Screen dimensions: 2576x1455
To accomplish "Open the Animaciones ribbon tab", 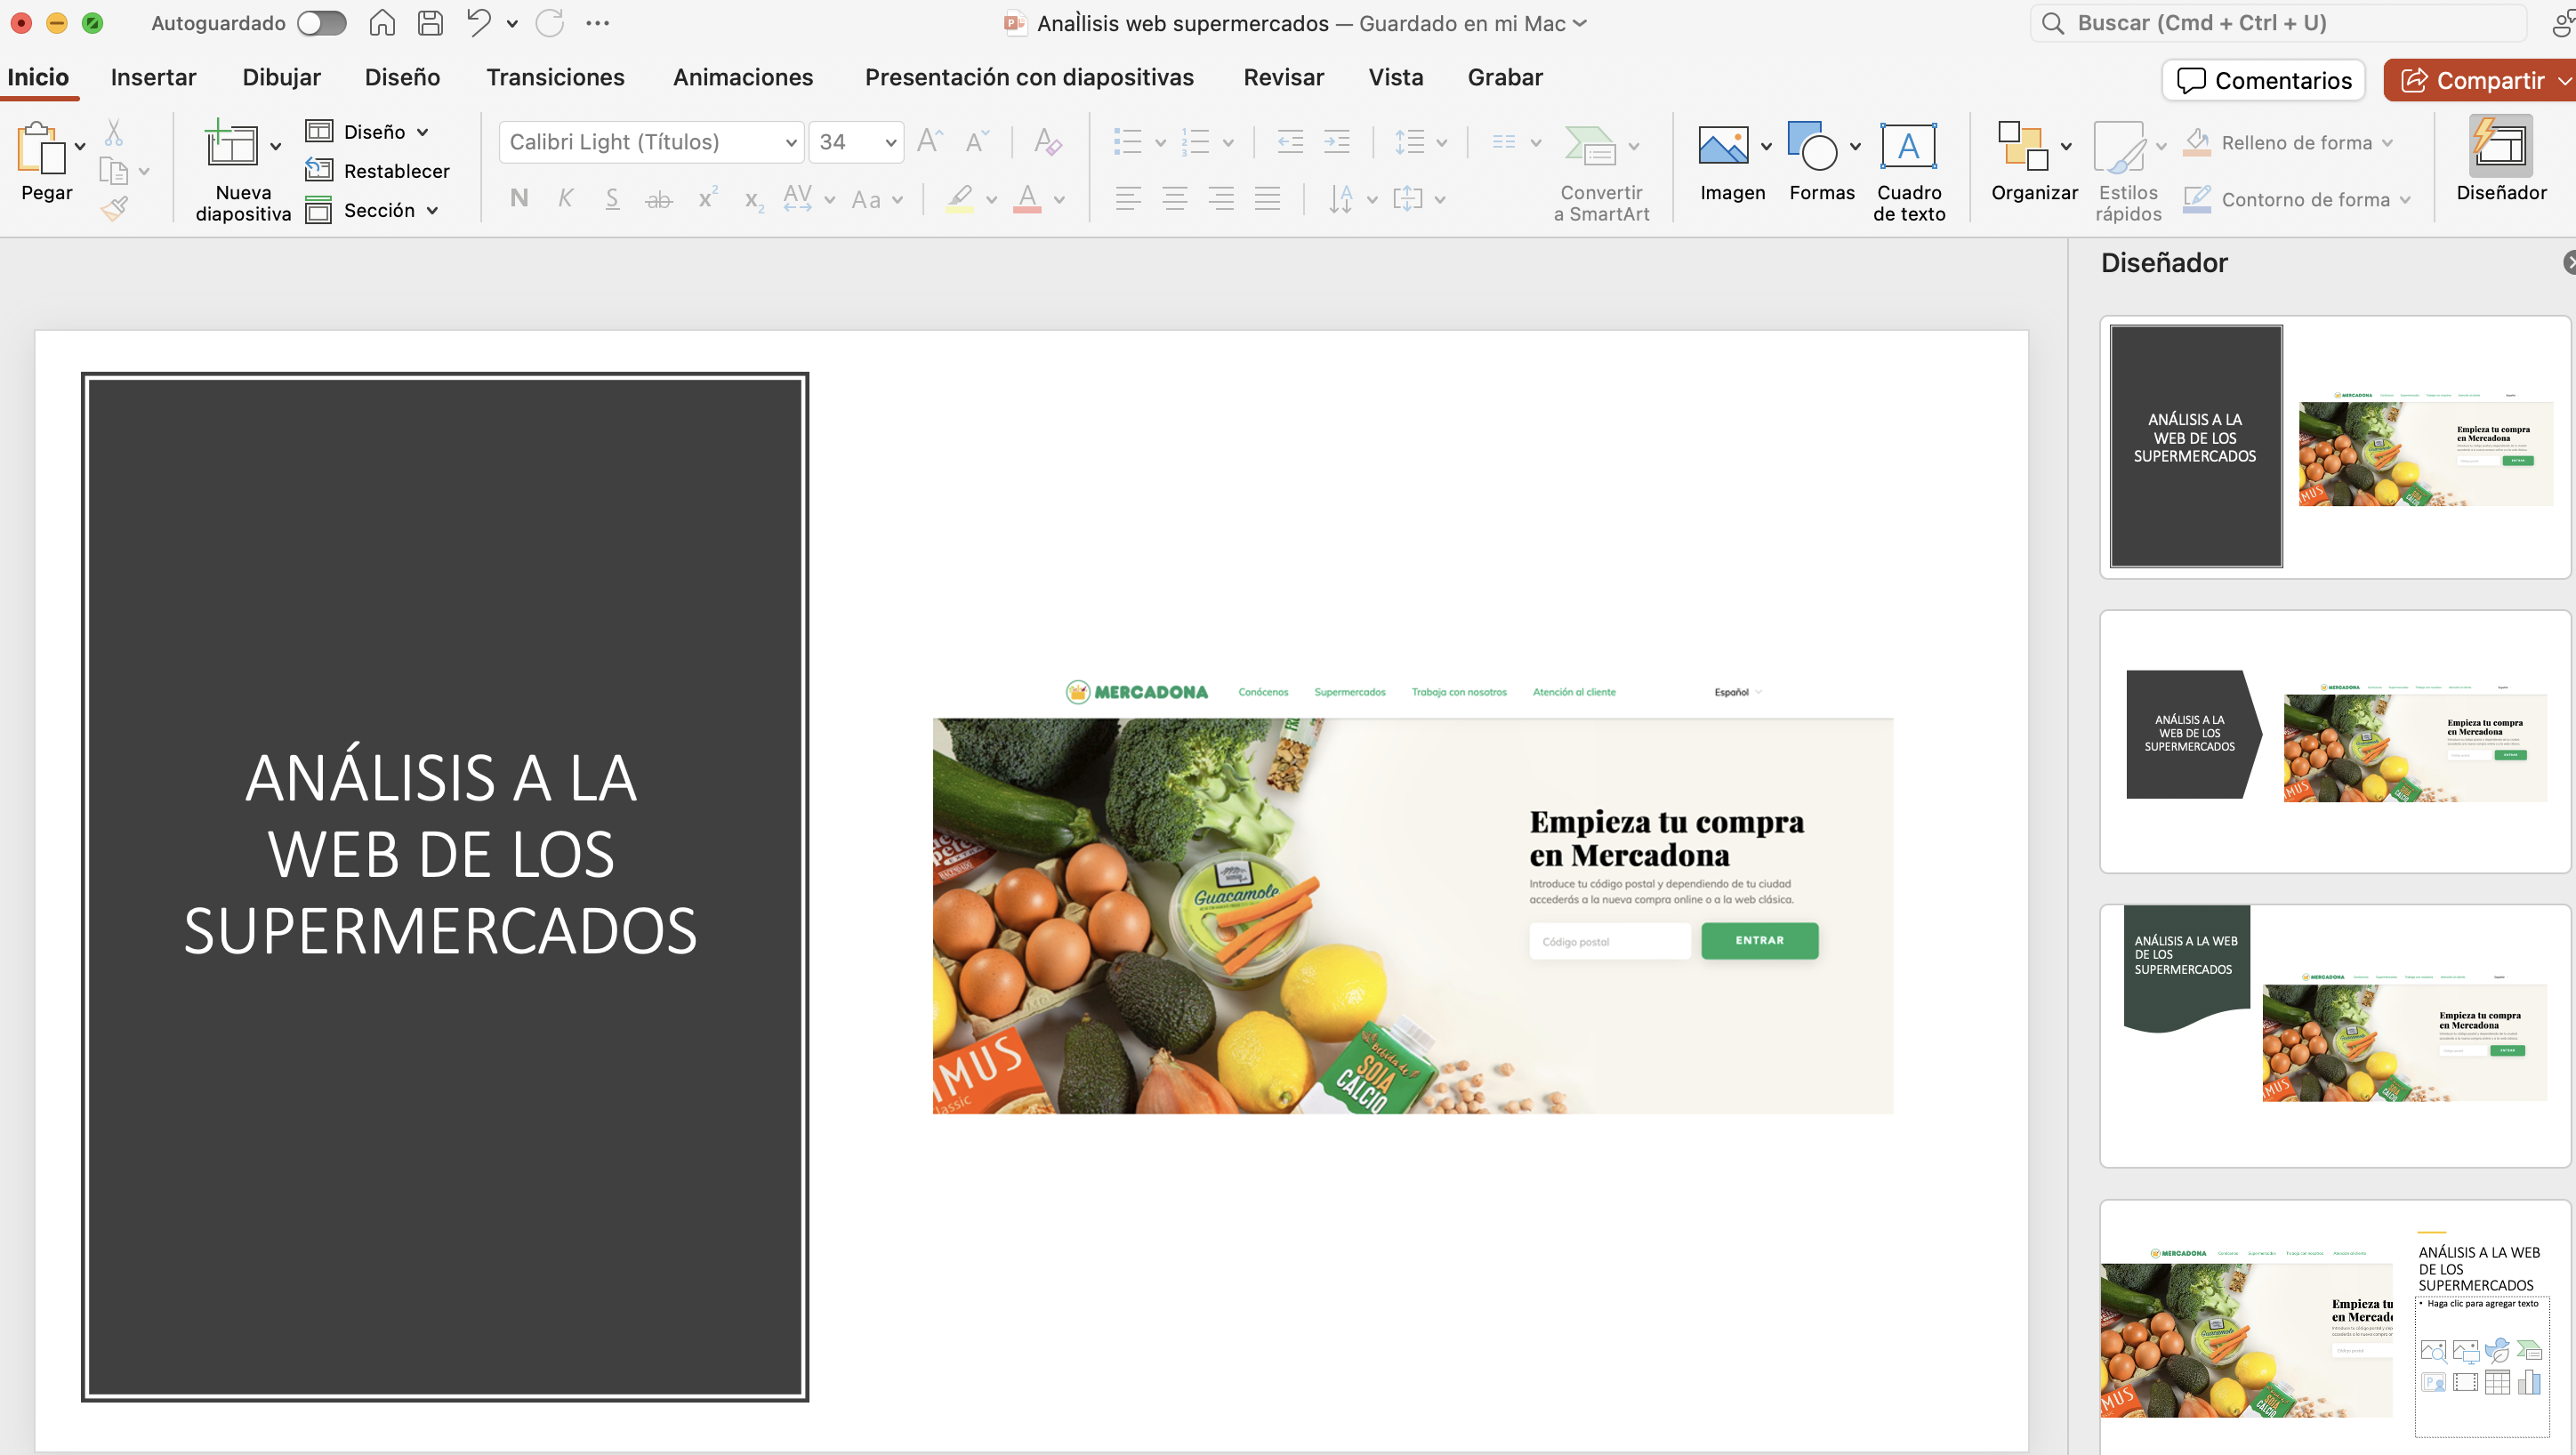I will (x=742, y=77).
